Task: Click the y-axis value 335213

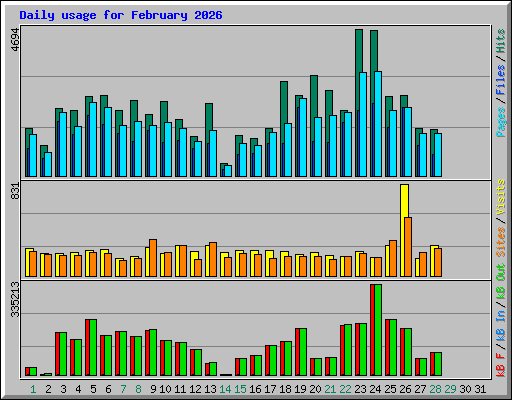Action: pyautogui.click(x=15, y=299)
